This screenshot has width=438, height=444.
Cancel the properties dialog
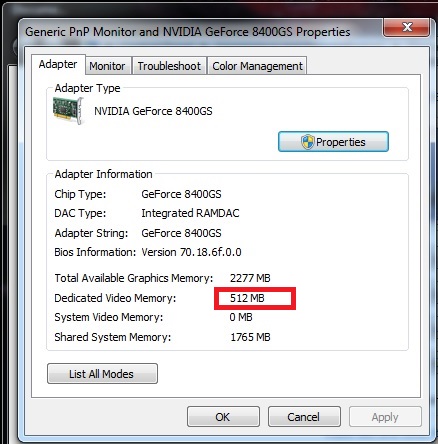point(304,417)
